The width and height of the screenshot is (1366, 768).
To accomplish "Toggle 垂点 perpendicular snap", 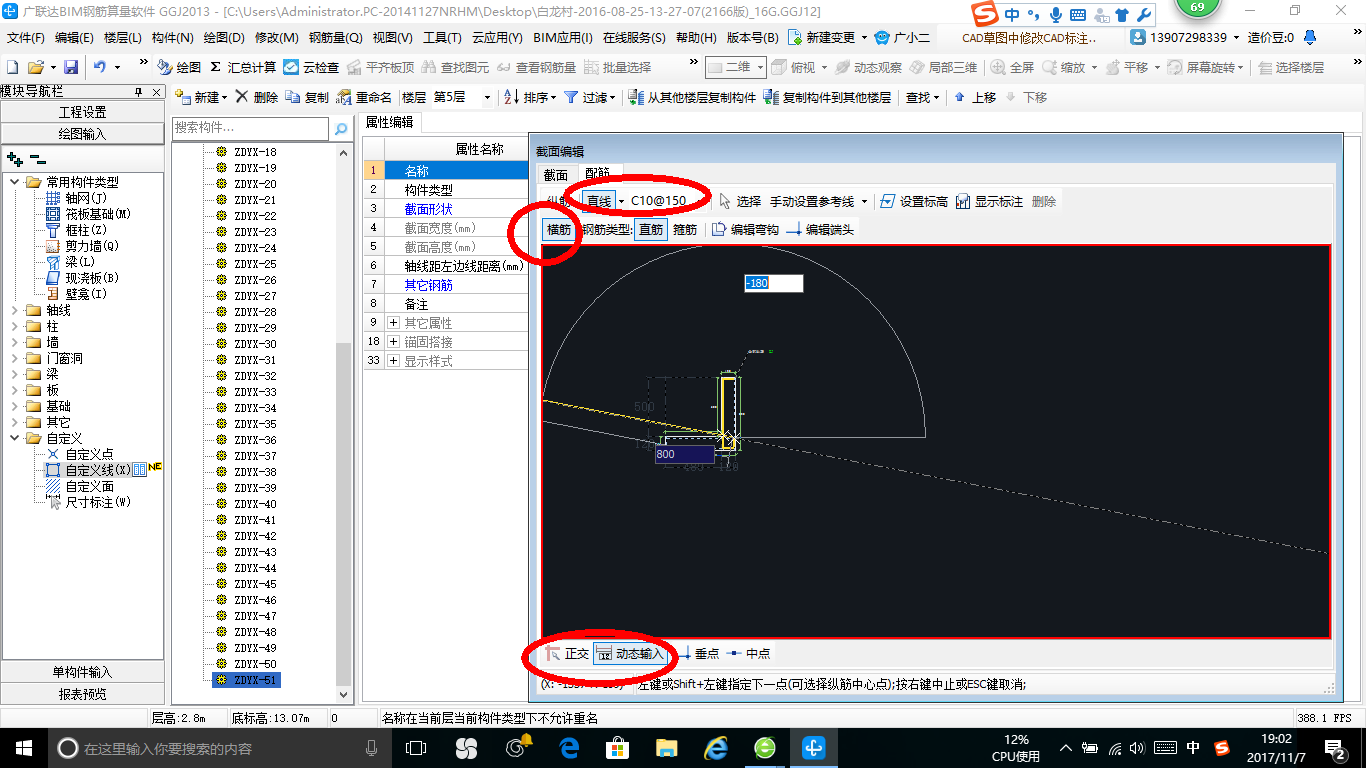I will (699, 653).
